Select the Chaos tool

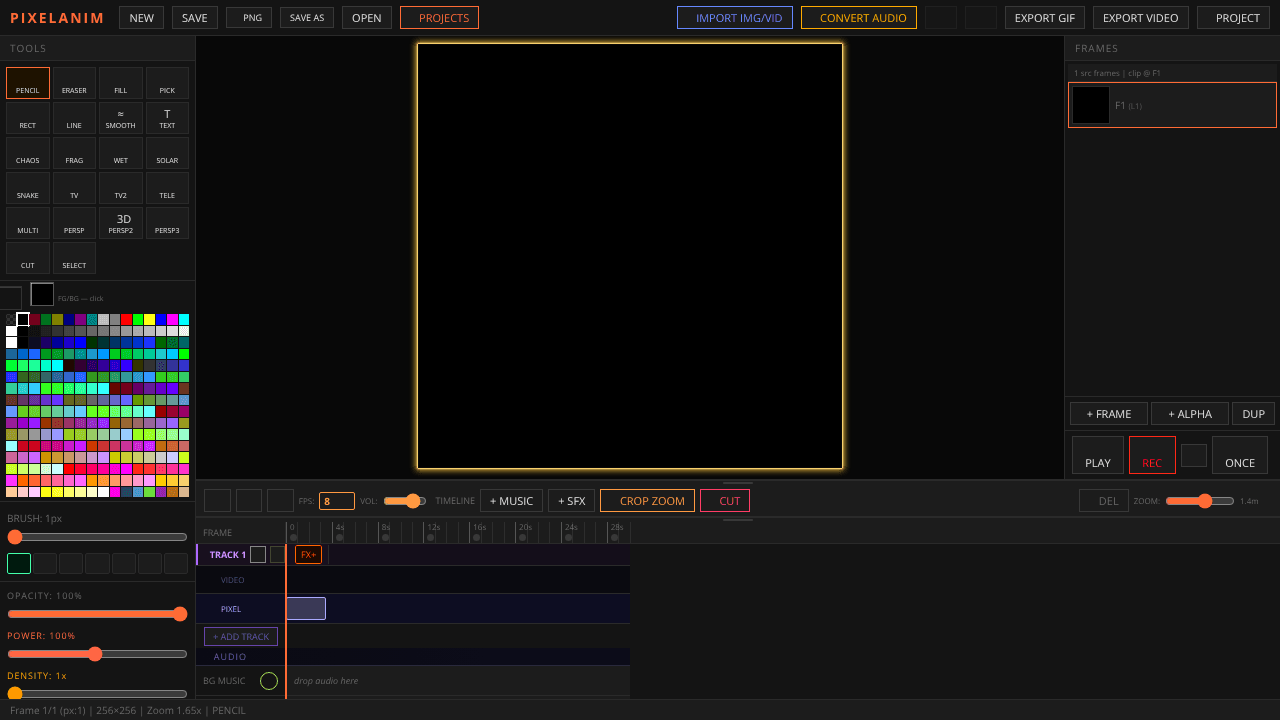pyautogui.click(x=28, y=153)
